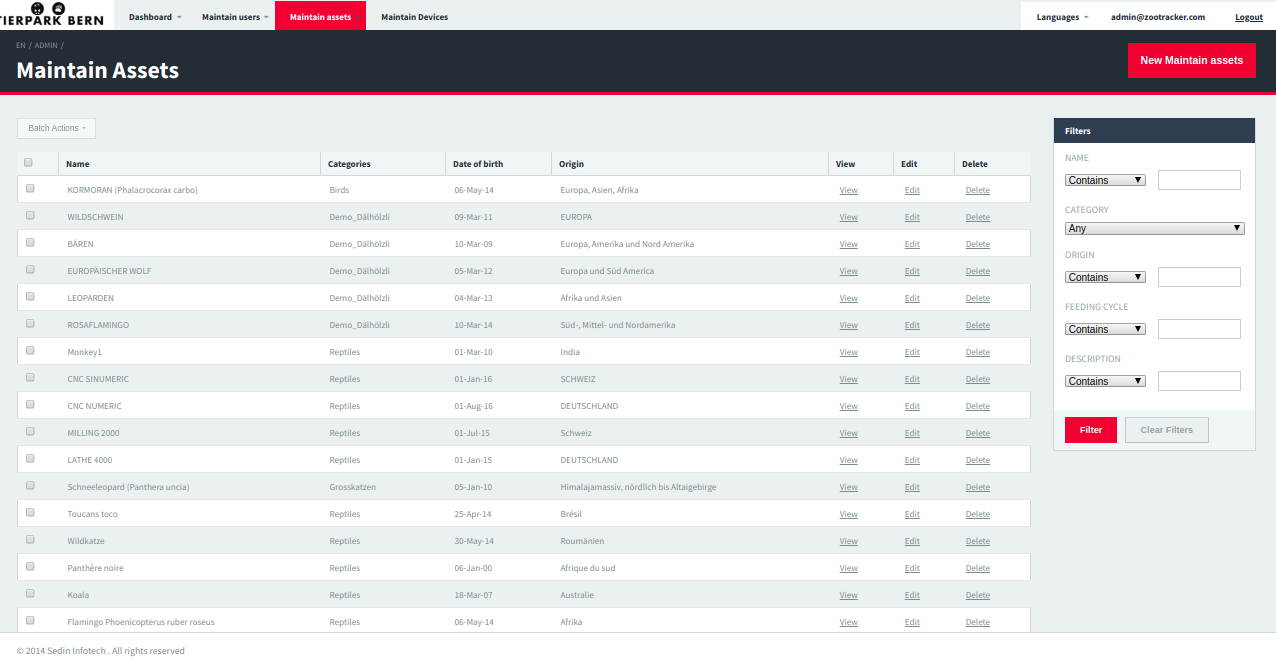The image size is (1276, 669).
Task: Click the Origin filter text field
Action: (x=1198, y=277)
